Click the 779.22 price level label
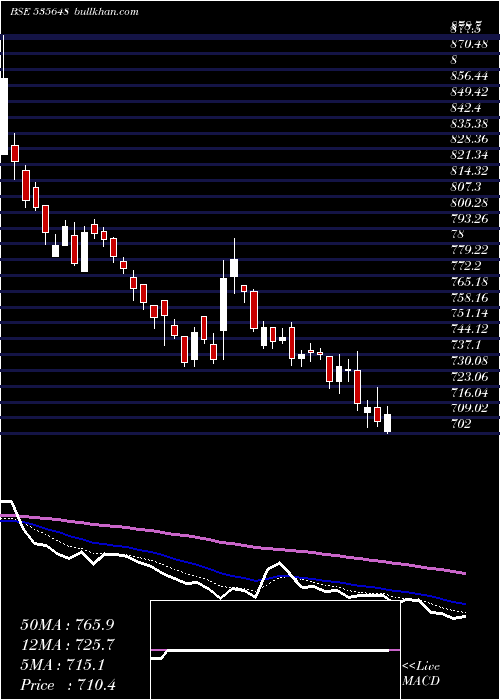 pyautogui.click(x=468, y=250)
